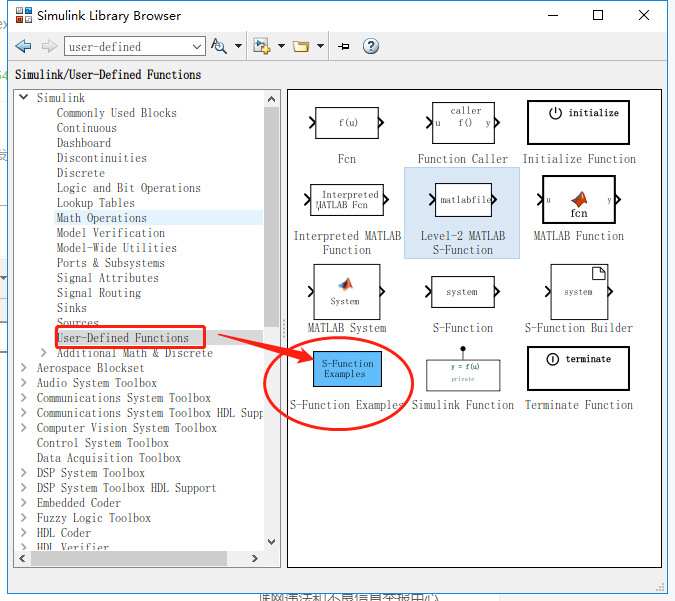Select Dashboard library in tree
The height and width of the screenshot is (601, 675).
(x=84, y=143)
